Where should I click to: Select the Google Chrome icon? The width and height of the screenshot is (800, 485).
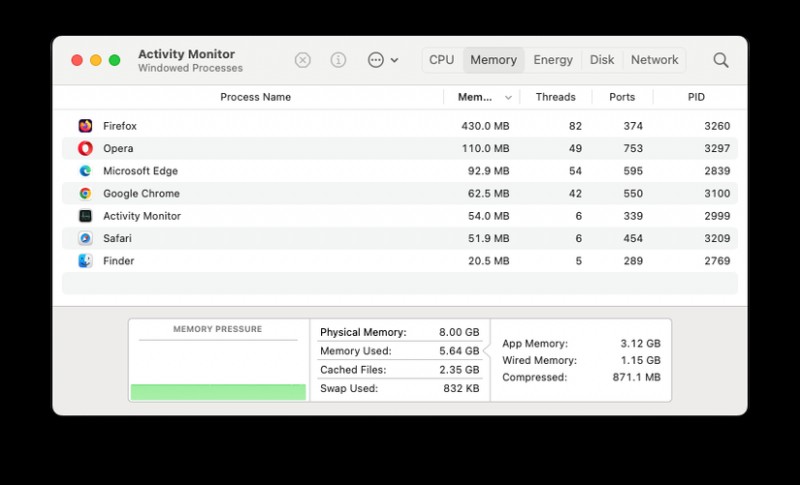click(85, 193)
